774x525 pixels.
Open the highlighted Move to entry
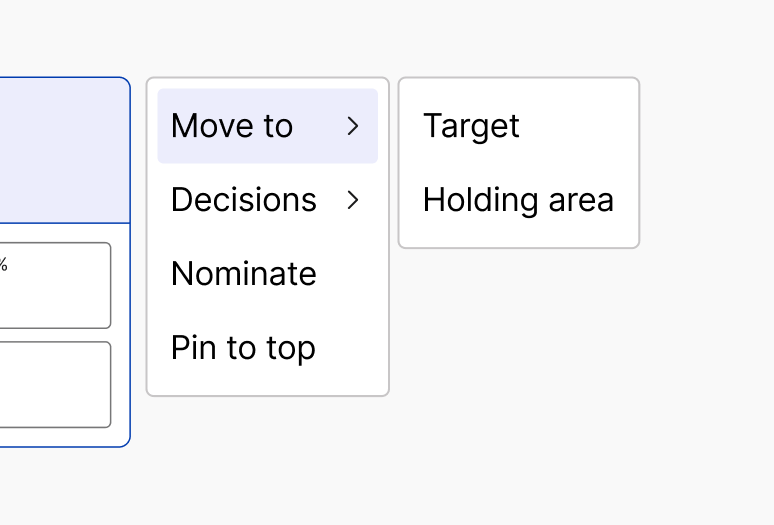268,126
